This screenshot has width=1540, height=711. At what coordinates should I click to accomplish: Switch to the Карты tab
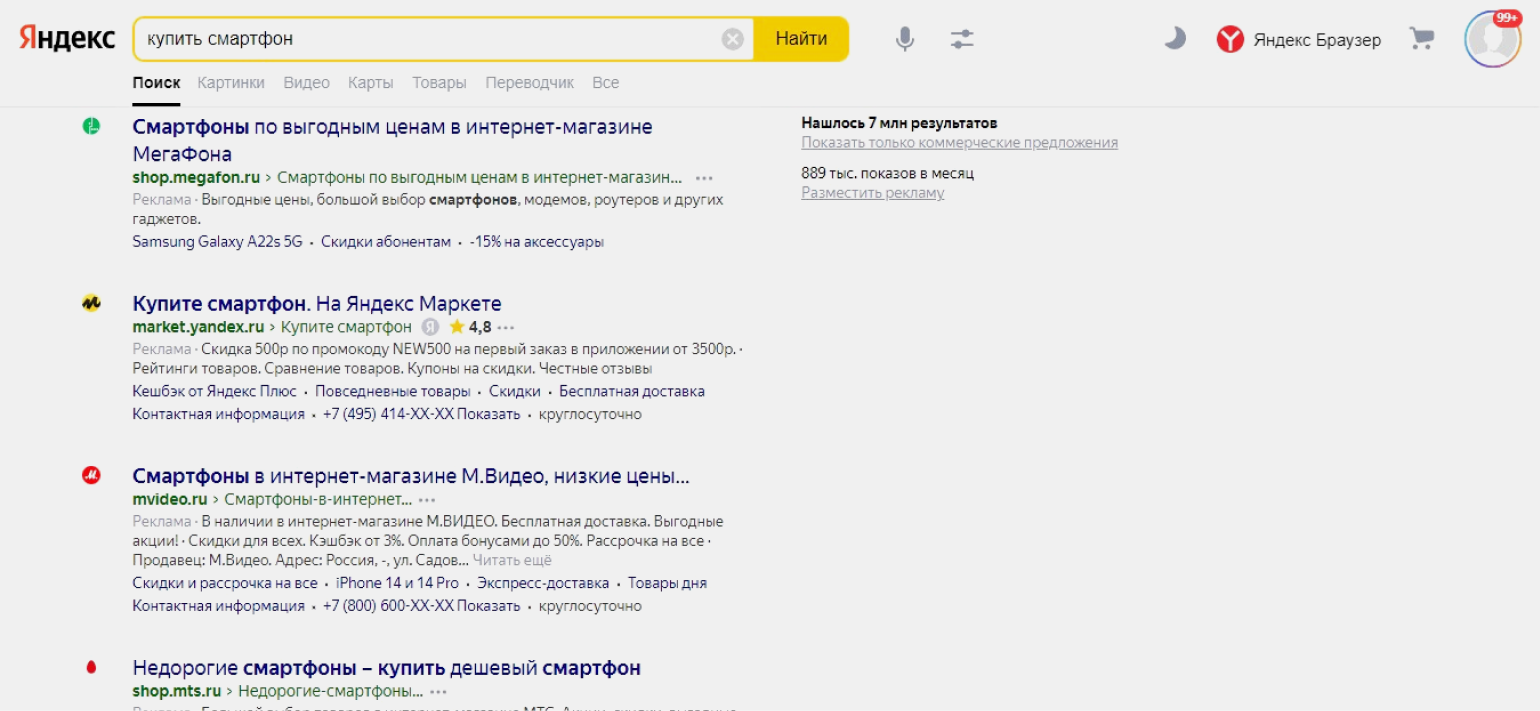[371, 83]
